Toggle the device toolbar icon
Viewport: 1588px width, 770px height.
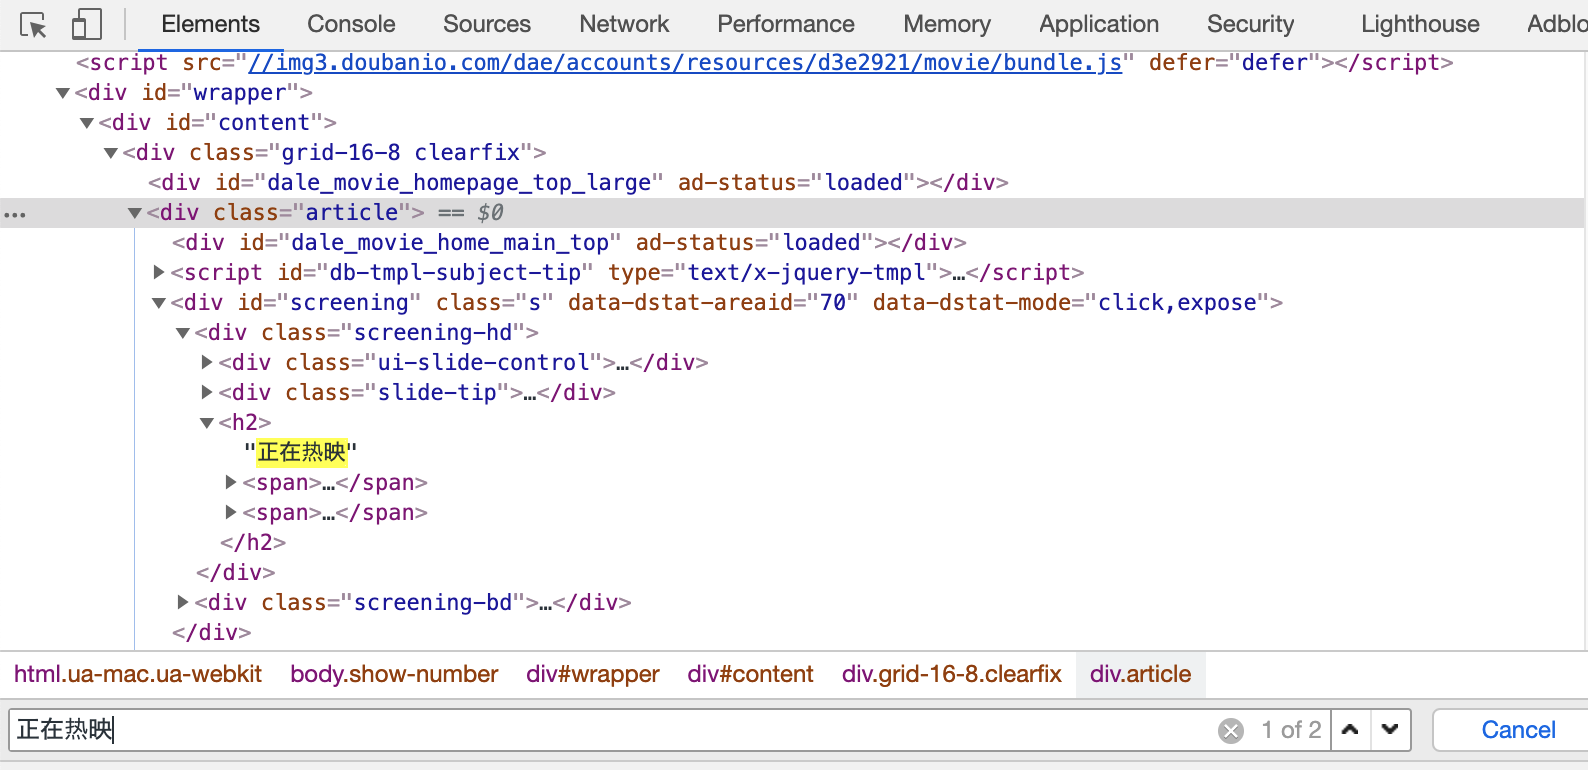[87, 25]
